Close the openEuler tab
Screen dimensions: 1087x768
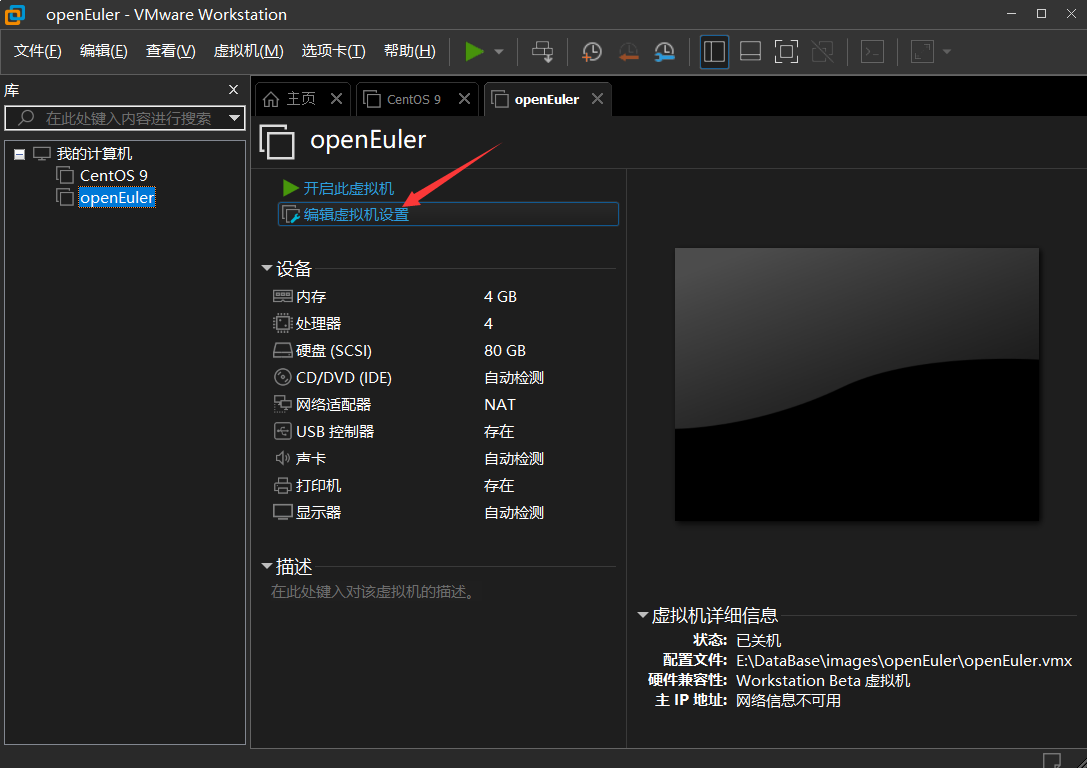click(598, 98)
